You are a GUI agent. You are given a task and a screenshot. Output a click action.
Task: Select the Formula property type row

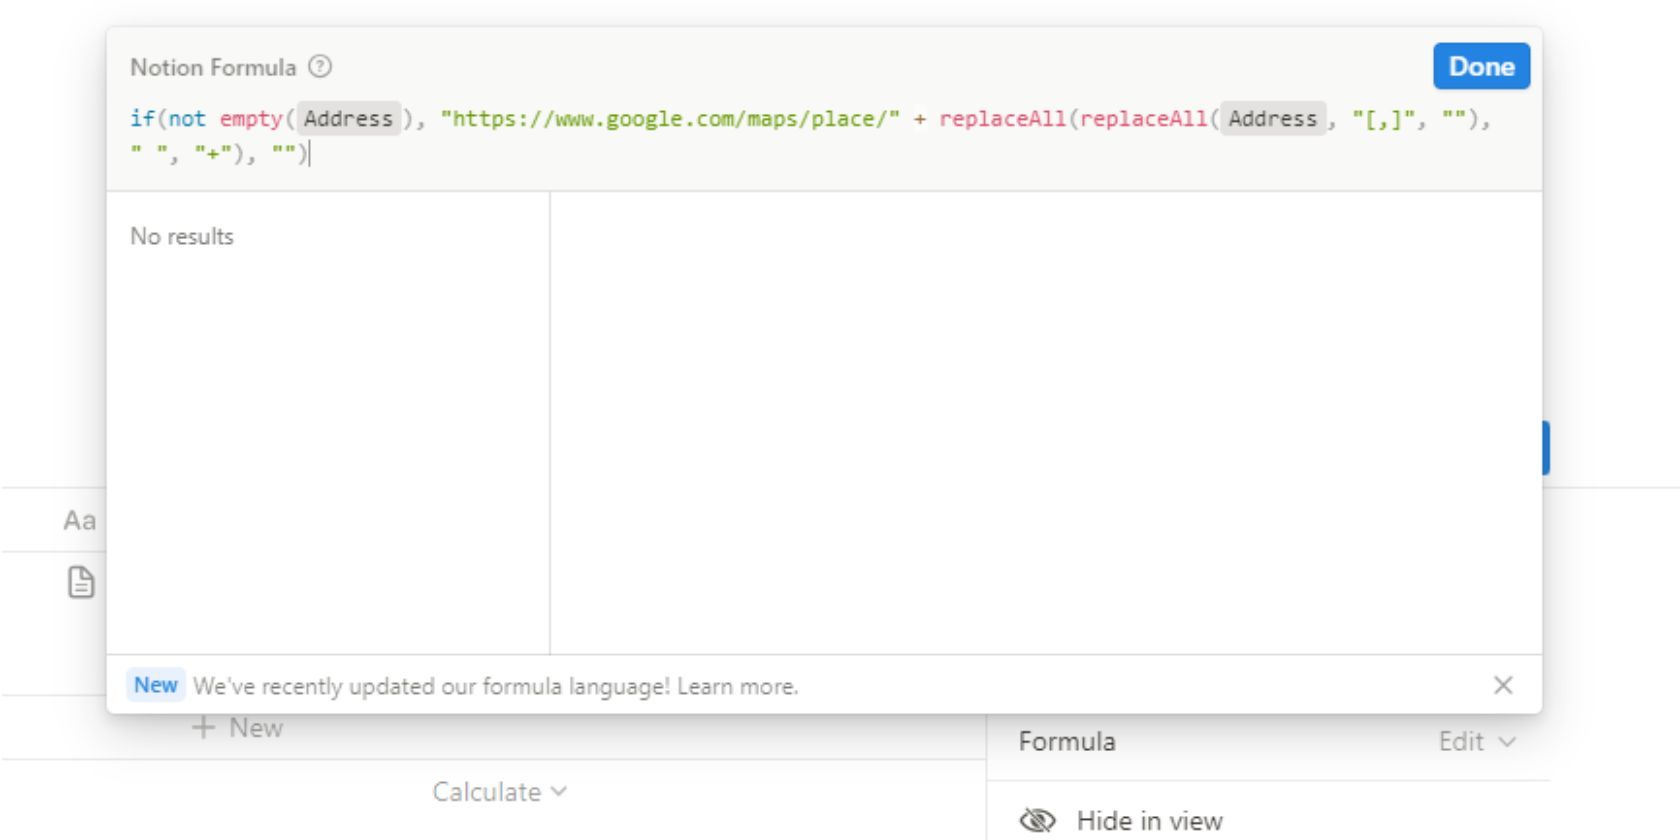click(1067, 742)
